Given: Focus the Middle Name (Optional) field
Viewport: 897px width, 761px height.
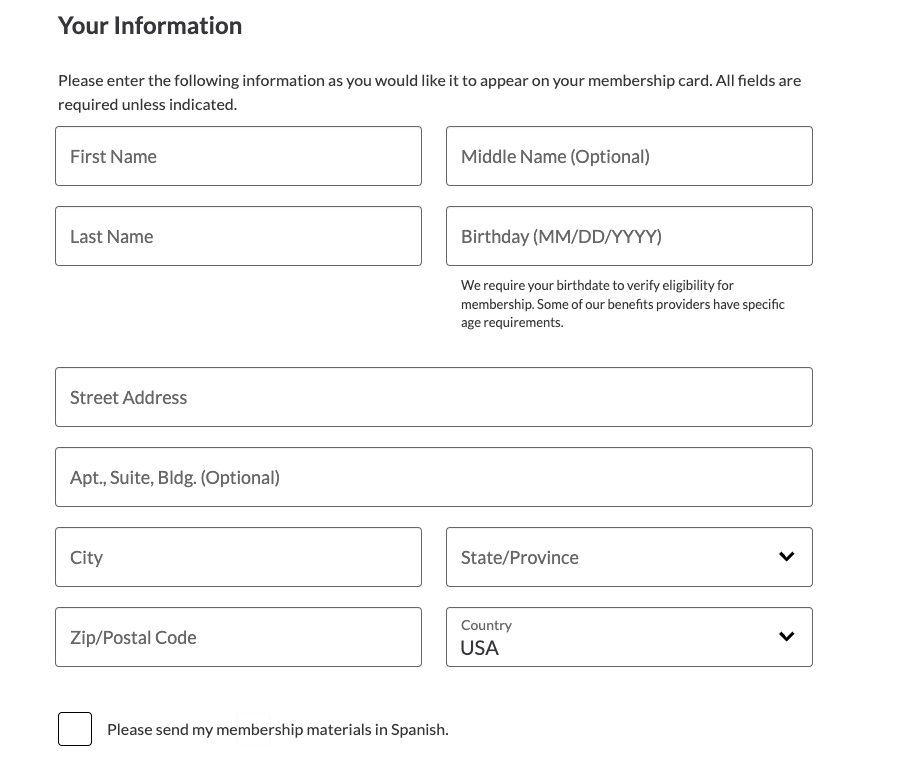Looking at the screenshot, I should pyautogui.click(x=629, y=156).
